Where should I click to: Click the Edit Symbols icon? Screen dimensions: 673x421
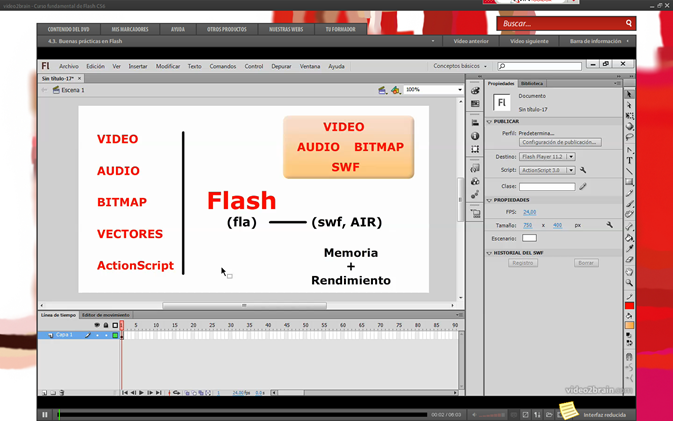point(395,90)
